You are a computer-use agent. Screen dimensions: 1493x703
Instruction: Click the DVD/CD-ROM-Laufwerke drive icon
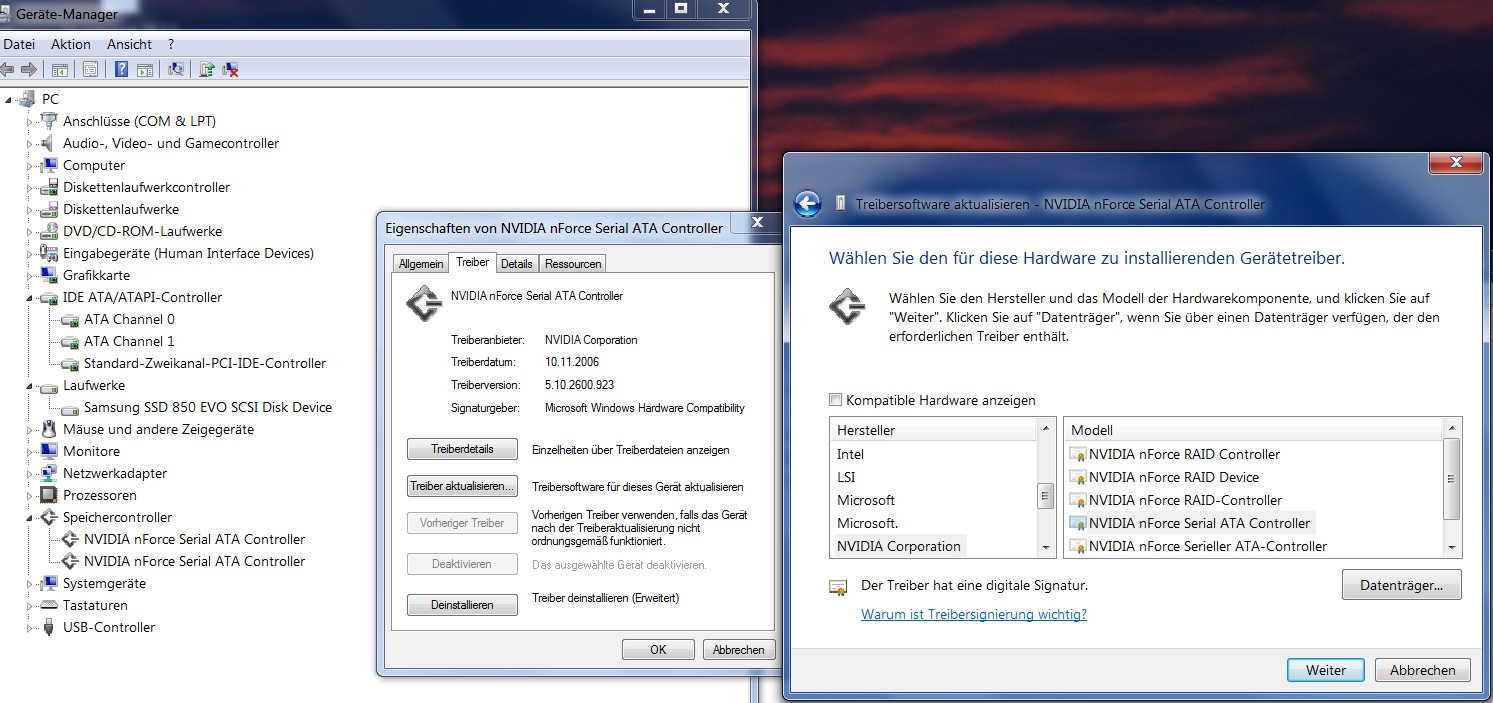tap(48, 231)
